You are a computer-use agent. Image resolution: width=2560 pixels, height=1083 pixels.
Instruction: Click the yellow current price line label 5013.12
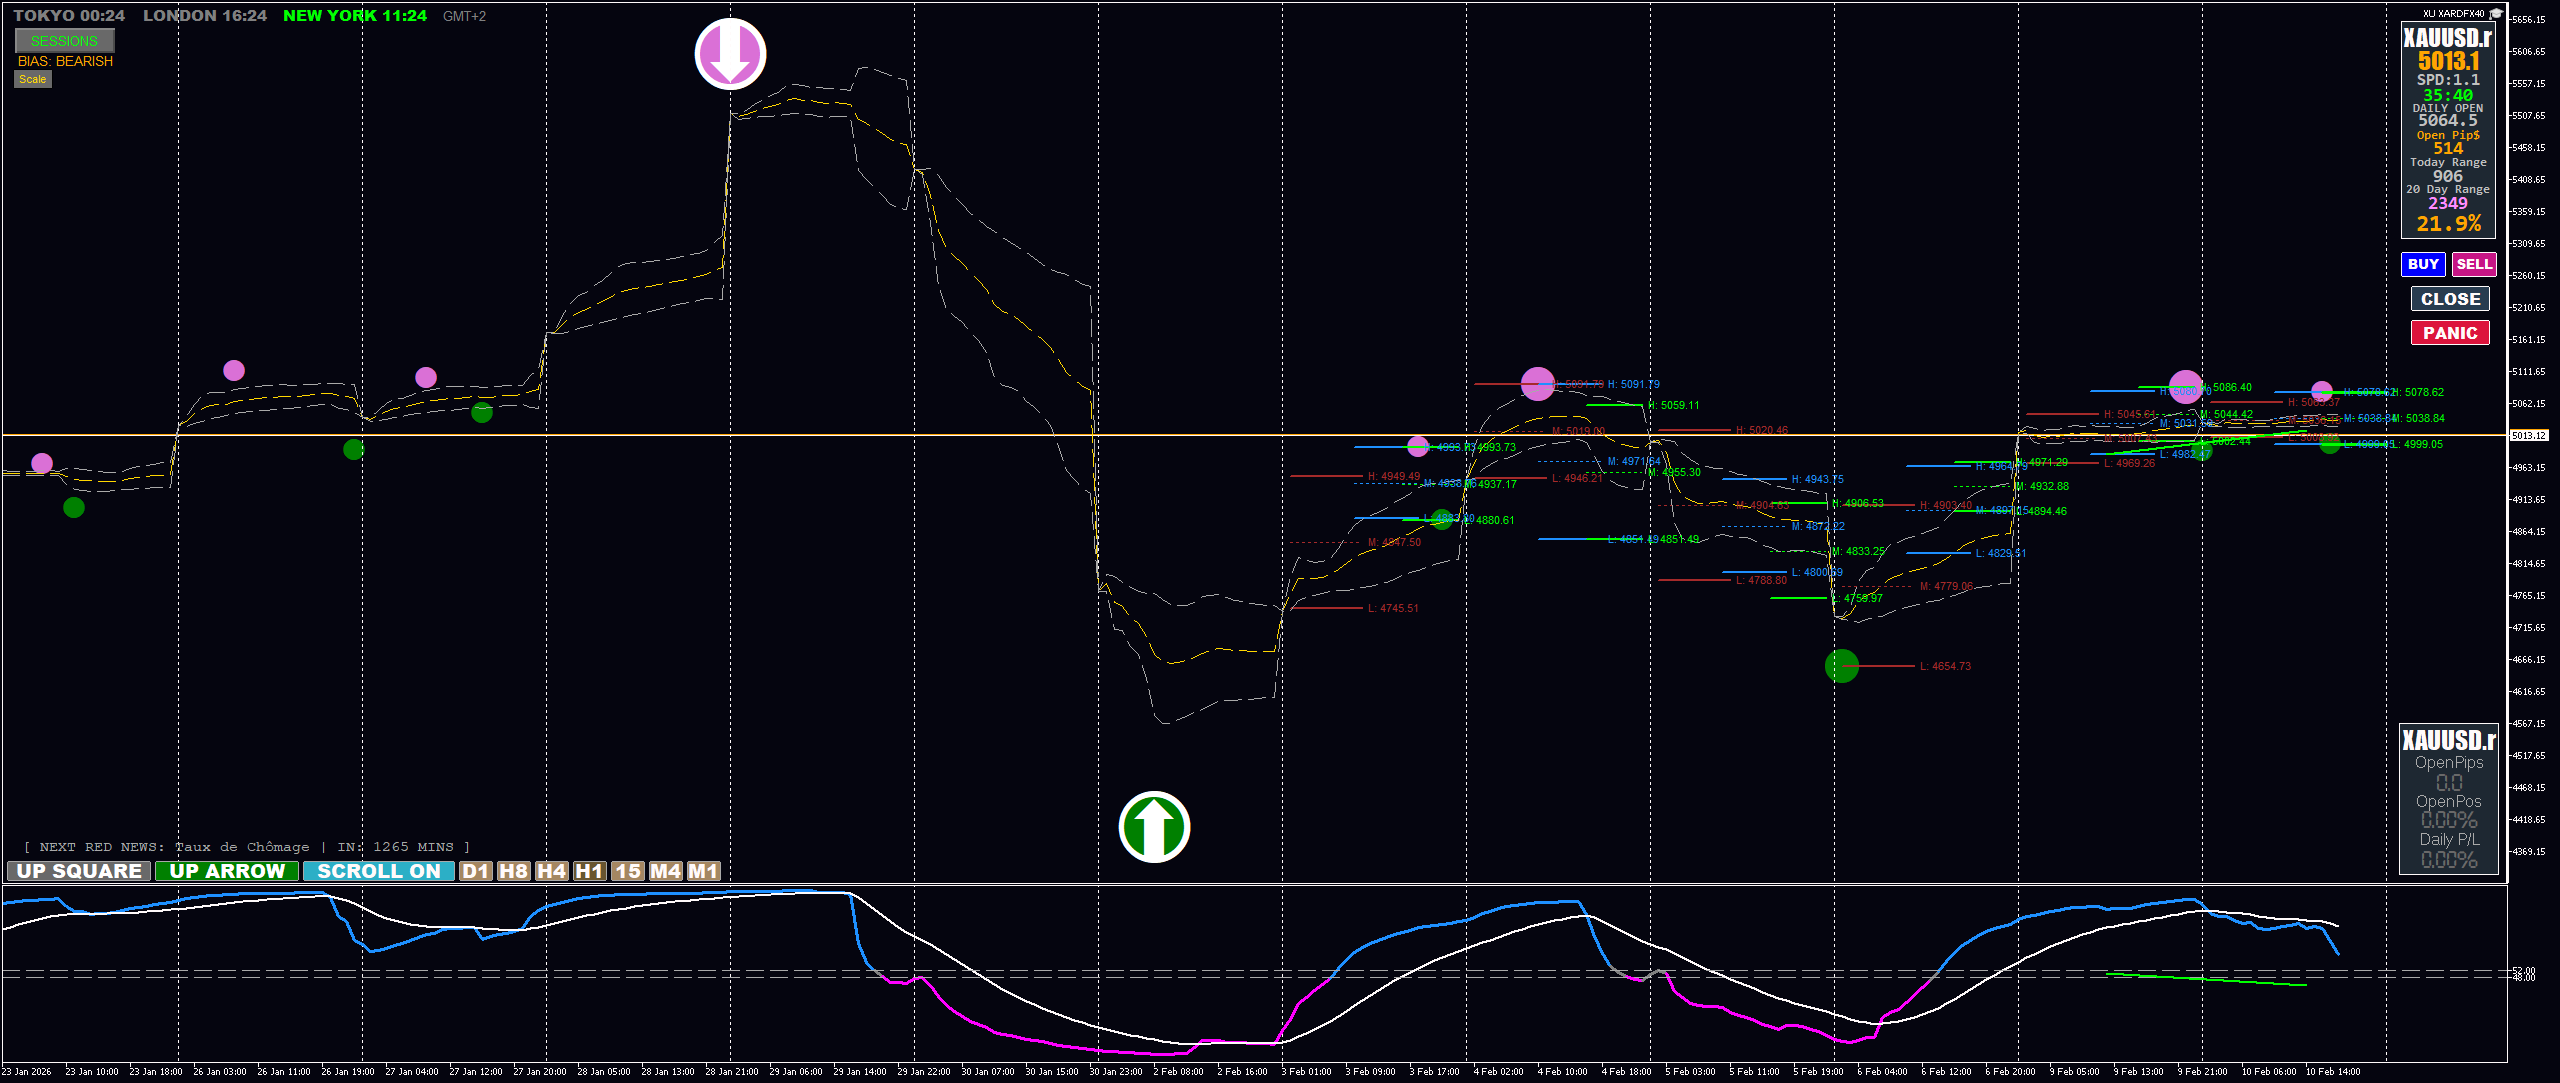pyautogui.click(x=2528, y=435)
